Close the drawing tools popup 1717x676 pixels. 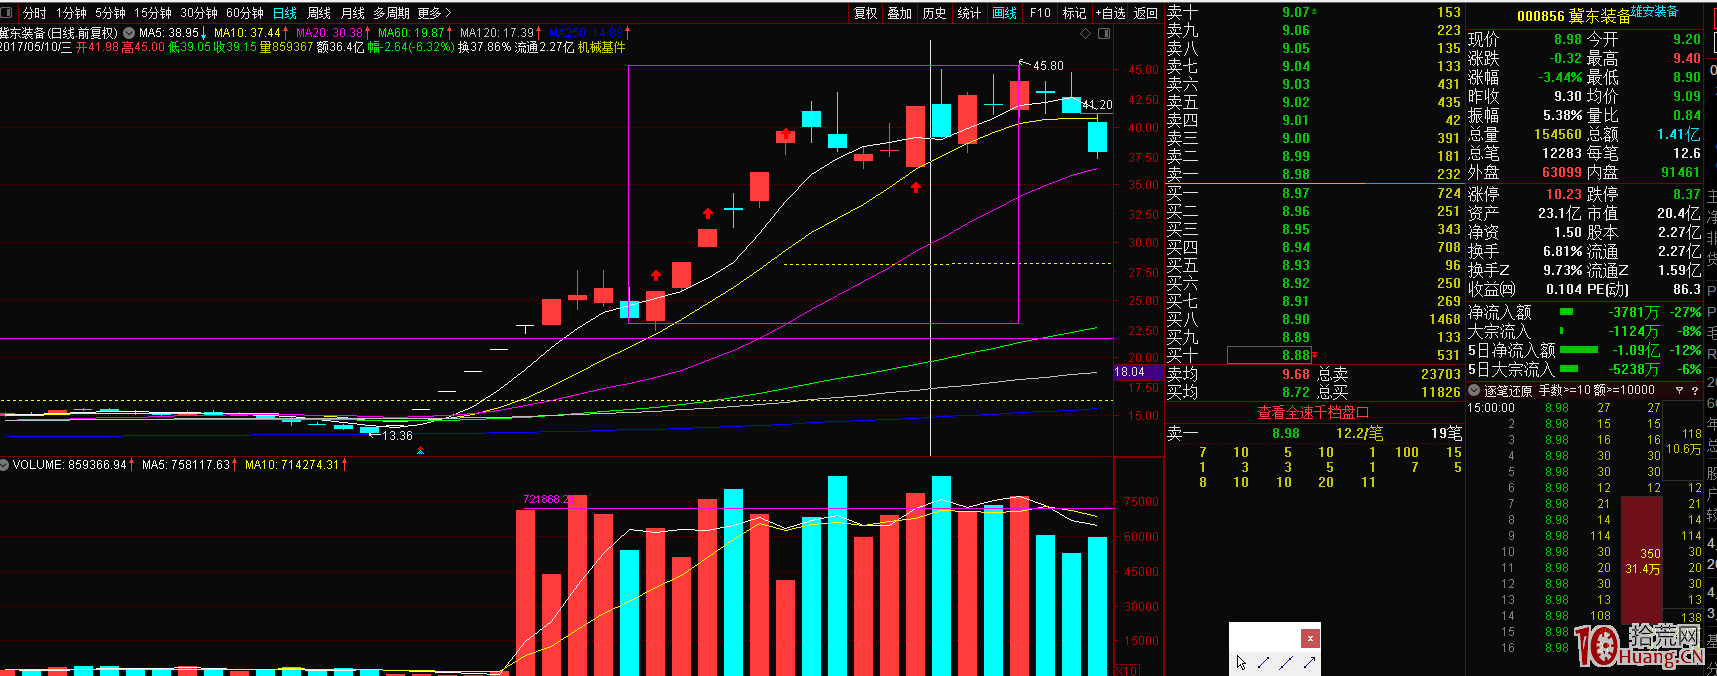point(1310,638)
